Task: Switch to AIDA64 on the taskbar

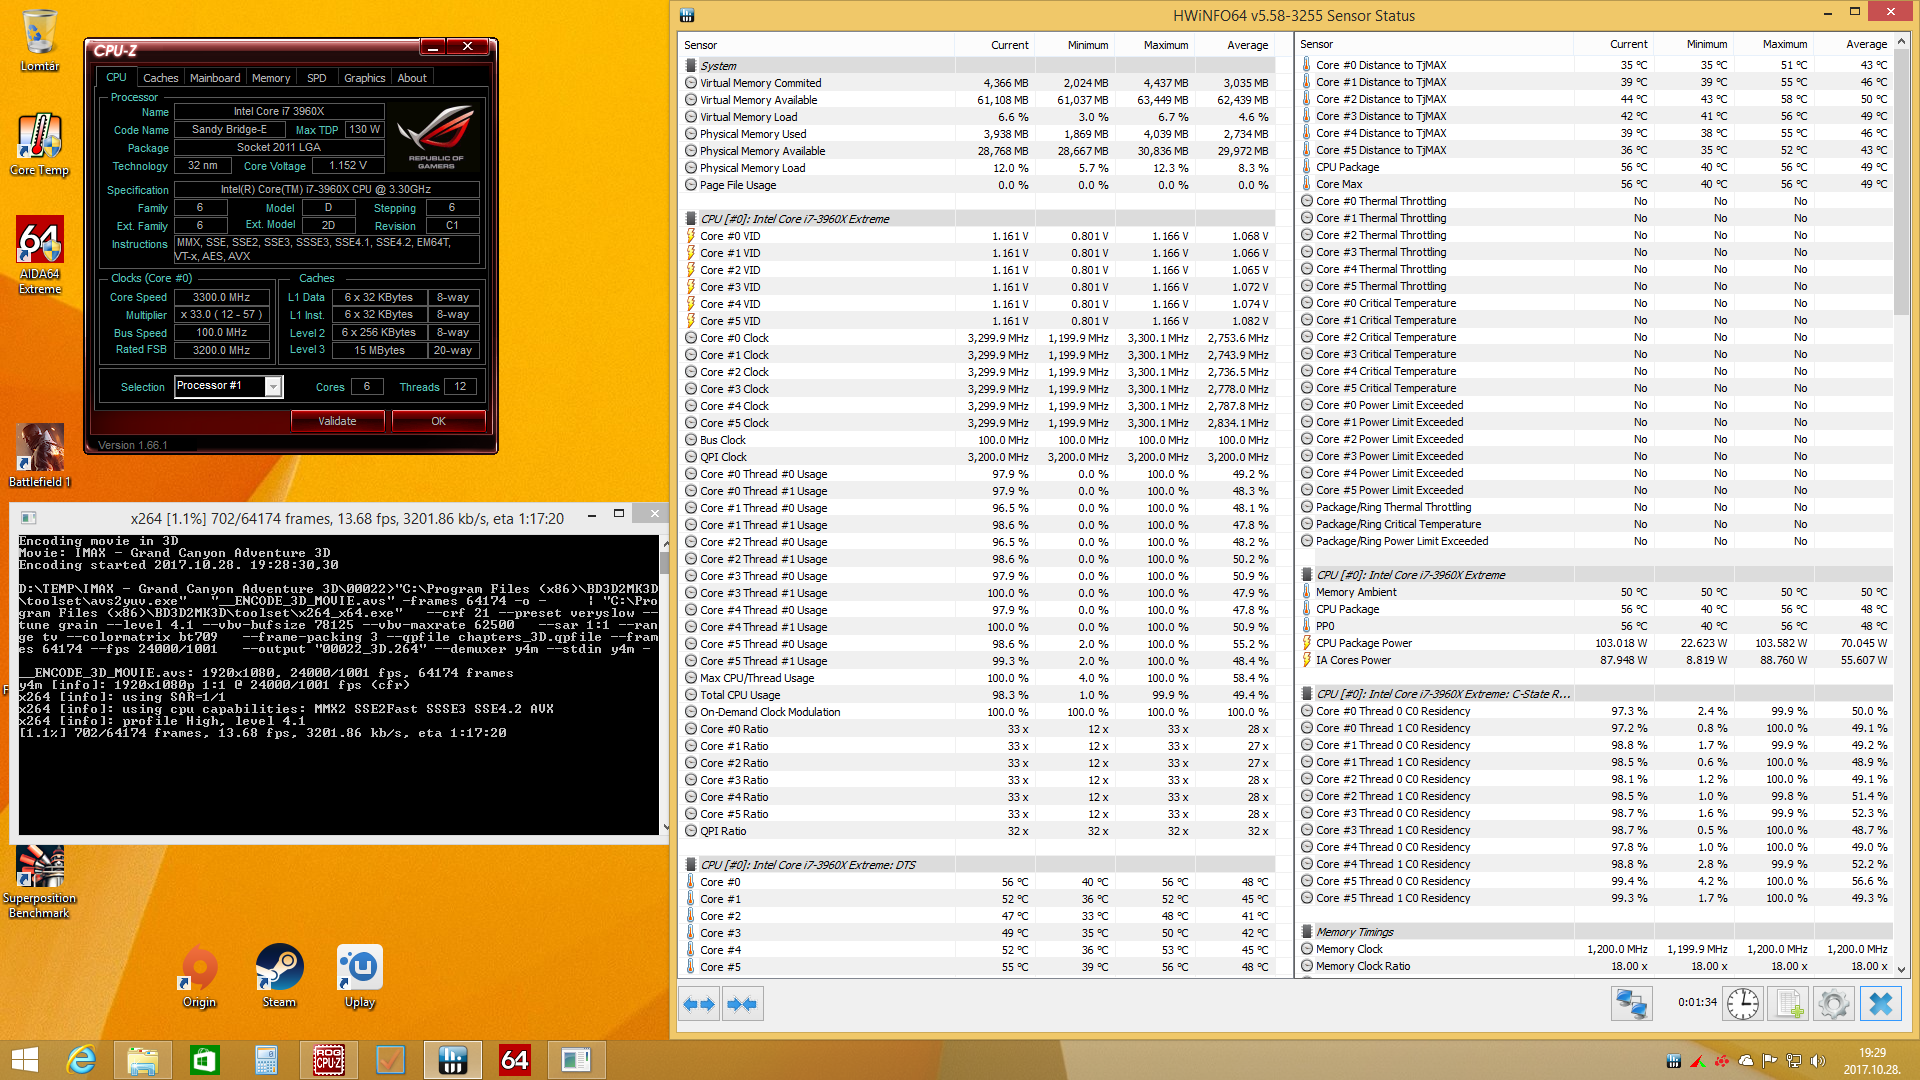Action: point(515,1060)
